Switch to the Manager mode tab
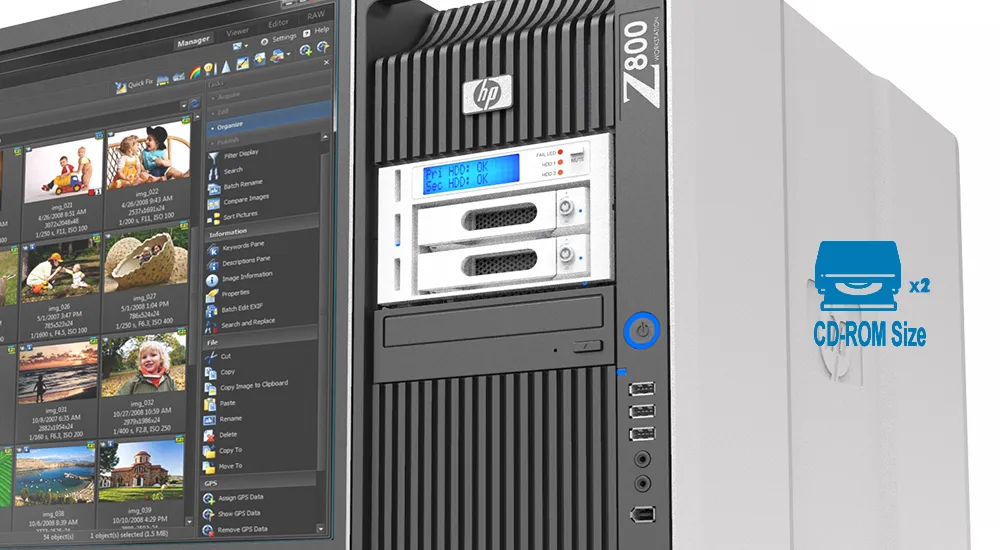Image resolution: width=1000 pixels, height=550 pixels. (x=193, y=41)
